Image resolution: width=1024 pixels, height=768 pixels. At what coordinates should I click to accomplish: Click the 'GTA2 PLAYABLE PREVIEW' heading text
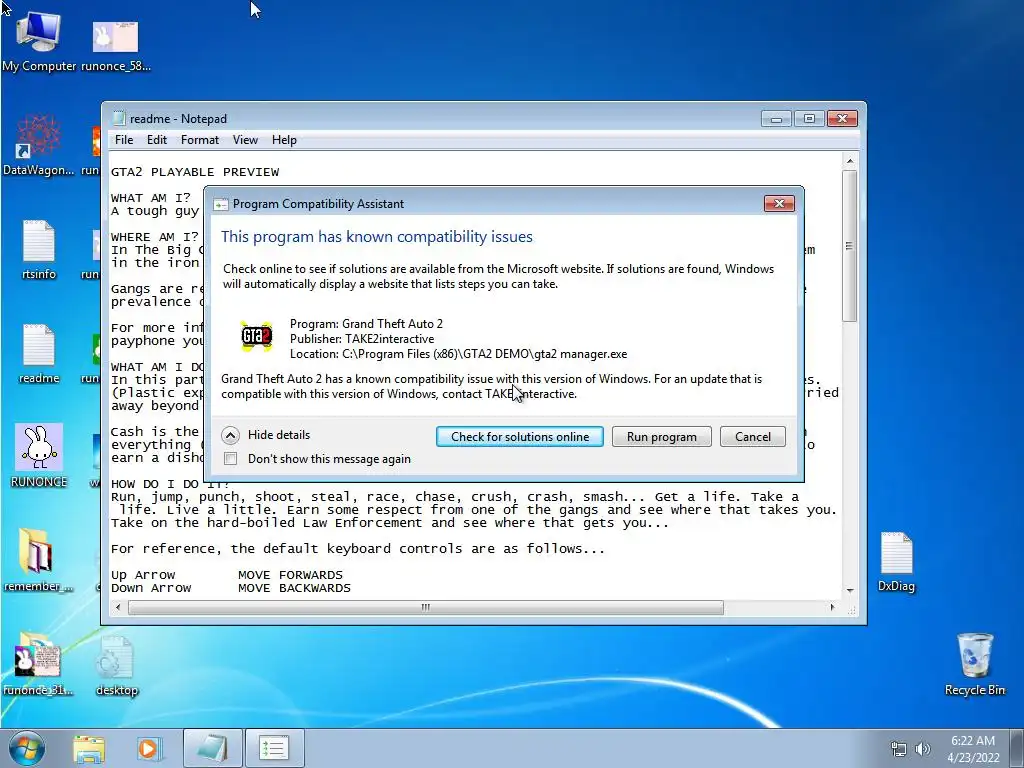click(195, 172)
